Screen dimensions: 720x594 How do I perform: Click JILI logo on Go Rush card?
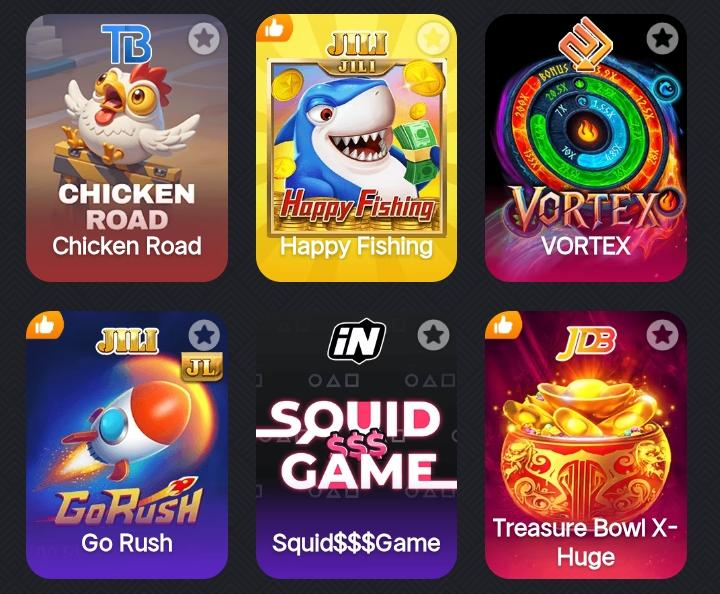127,341
